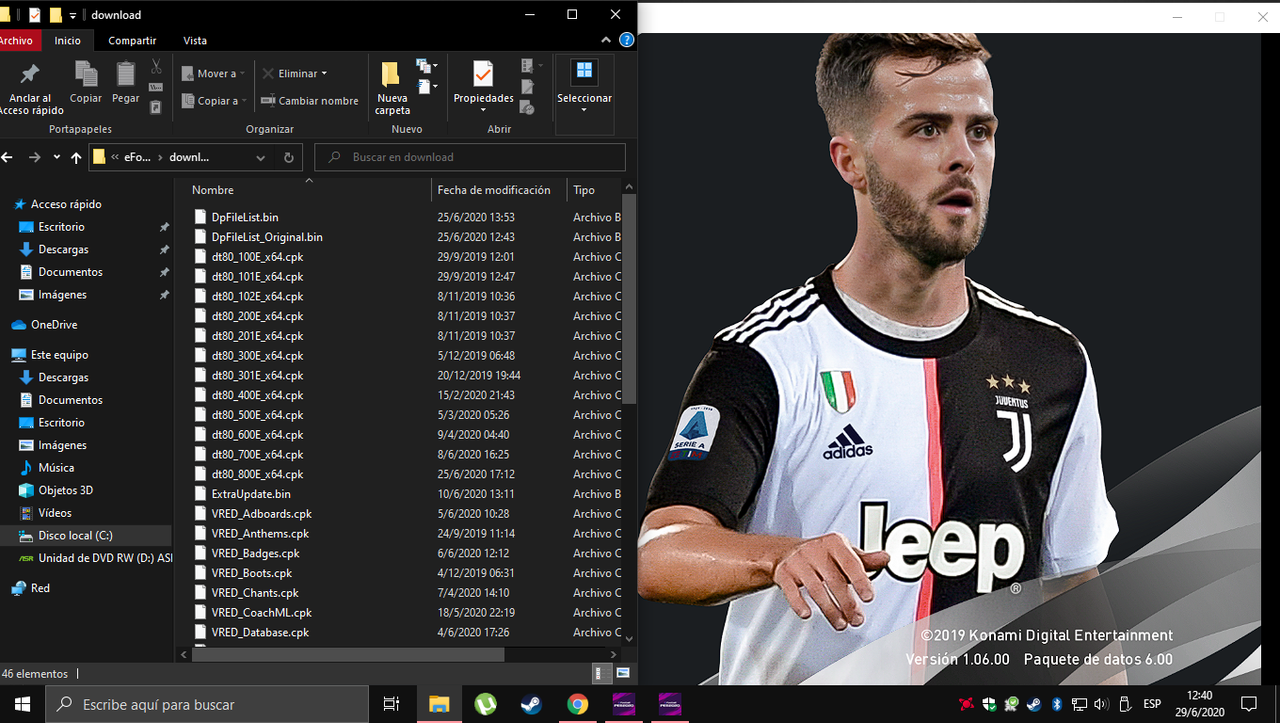
Task: Sort files by the Nombre column header
Action: pos(304,190)
